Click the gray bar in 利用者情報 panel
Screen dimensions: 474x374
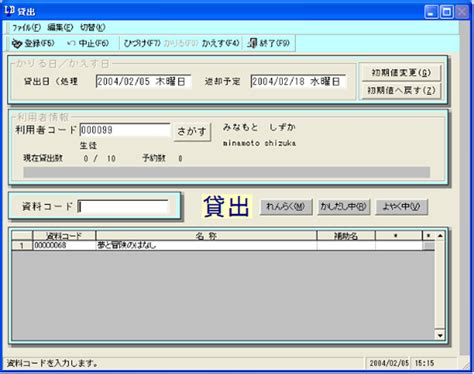pyautogui.click(x=227, y=172)
